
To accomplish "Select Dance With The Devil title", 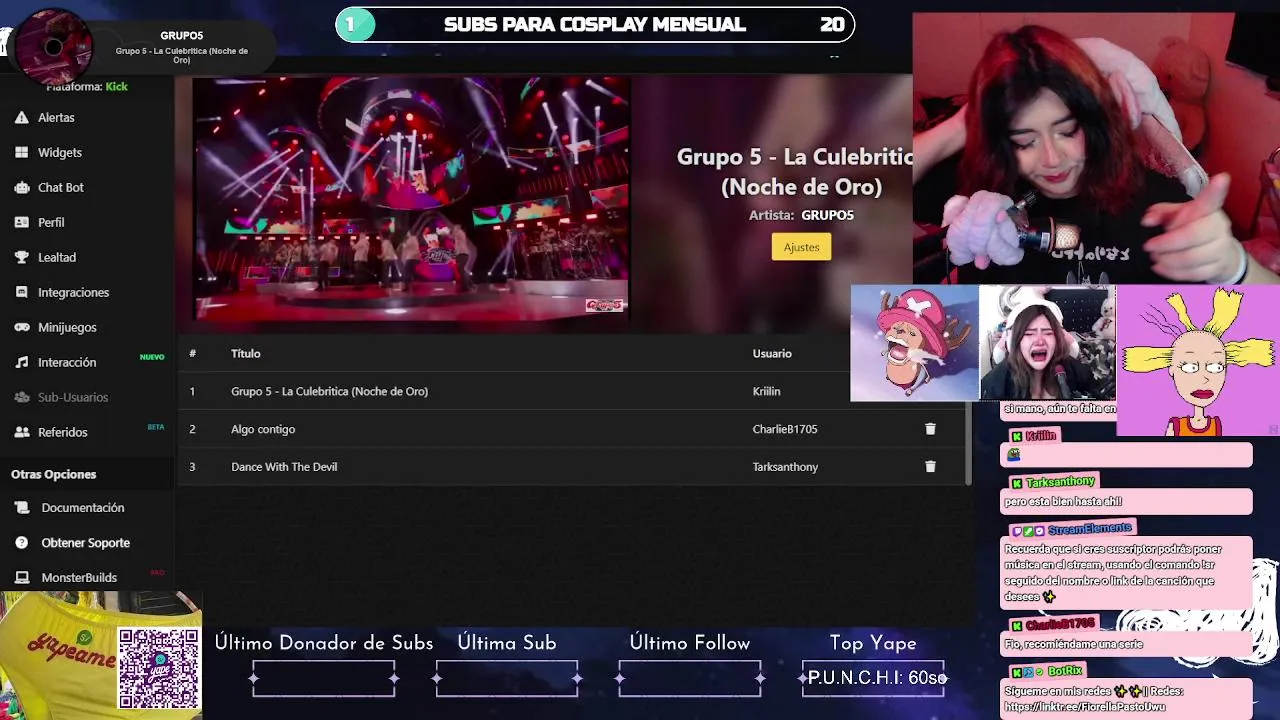I will [284, 467].
